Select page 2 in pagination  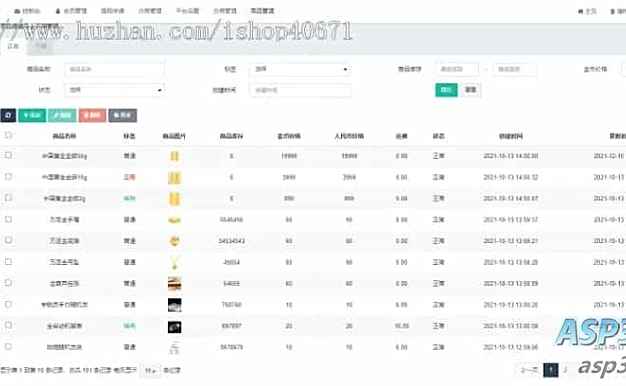click(x=565, y=370)
